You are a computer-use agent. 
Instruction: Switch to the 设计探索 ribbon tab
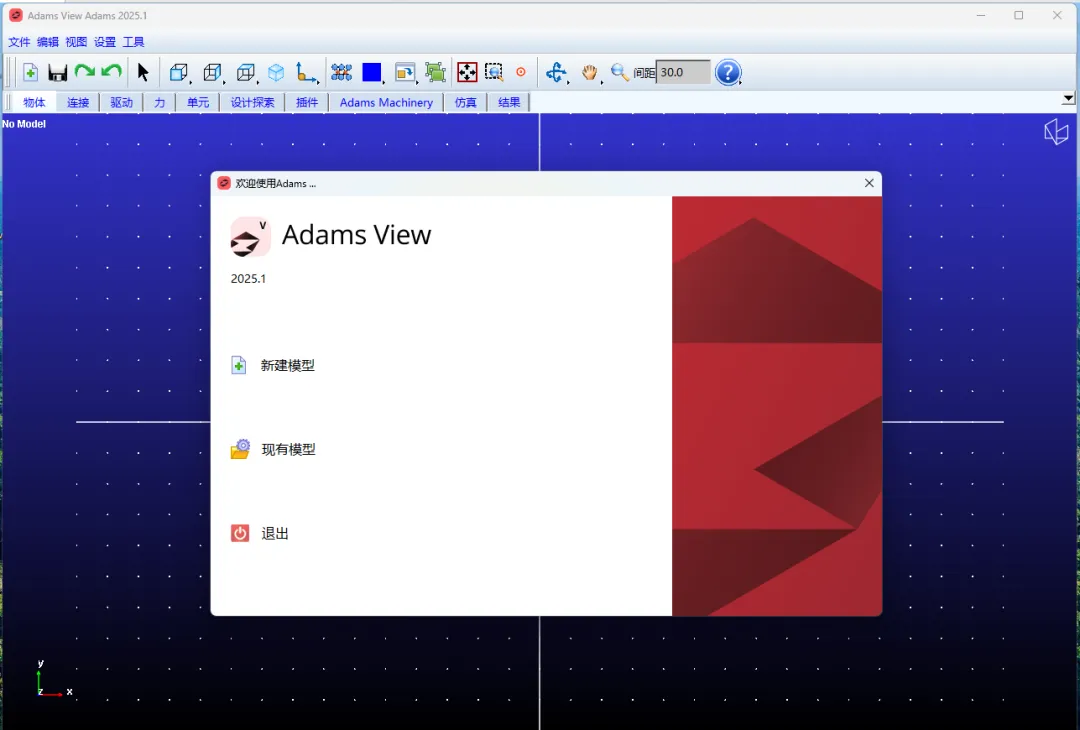(252, 103)
